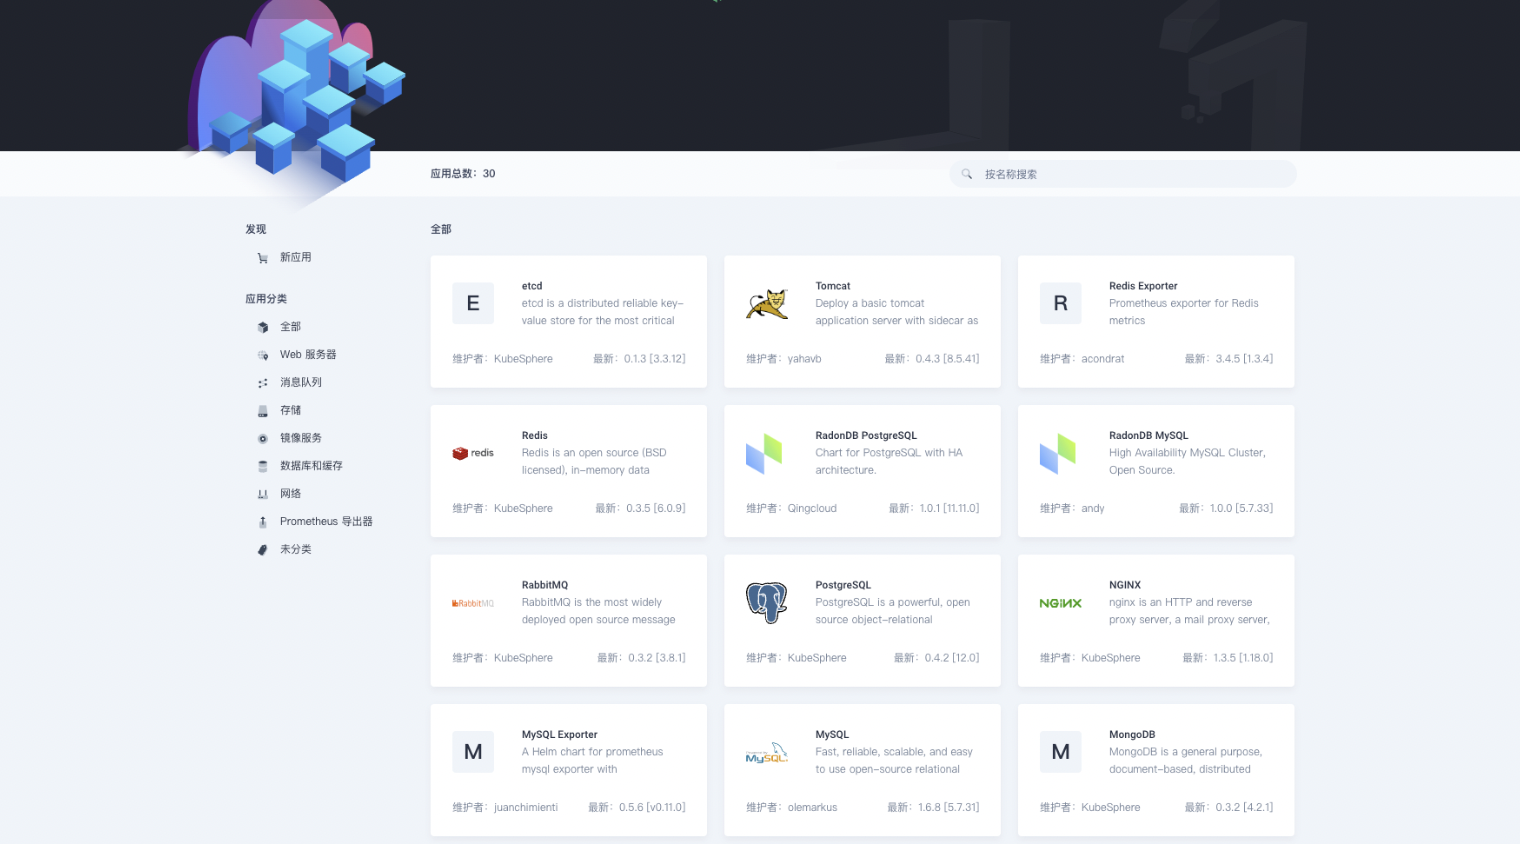Click the etcd letter E app icon

(x=473, y=303)
